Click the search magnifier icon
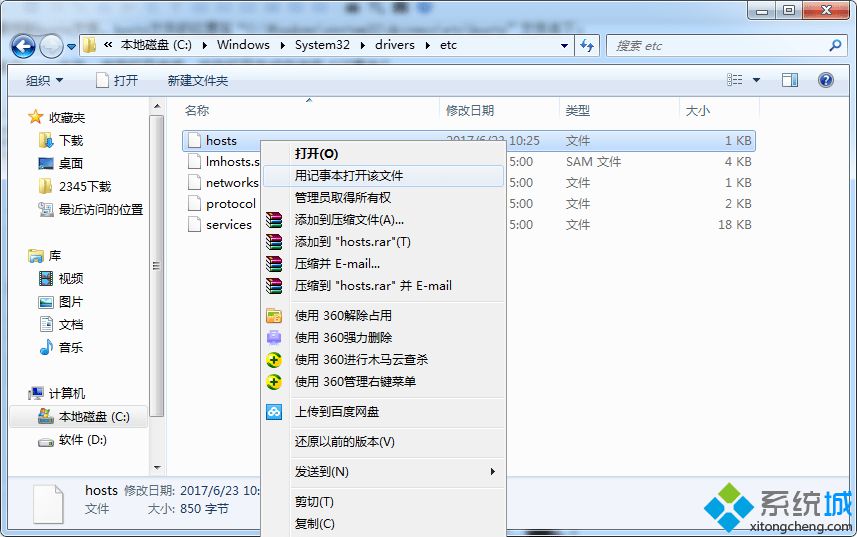 pyautogui.click(x=835, y=45)
